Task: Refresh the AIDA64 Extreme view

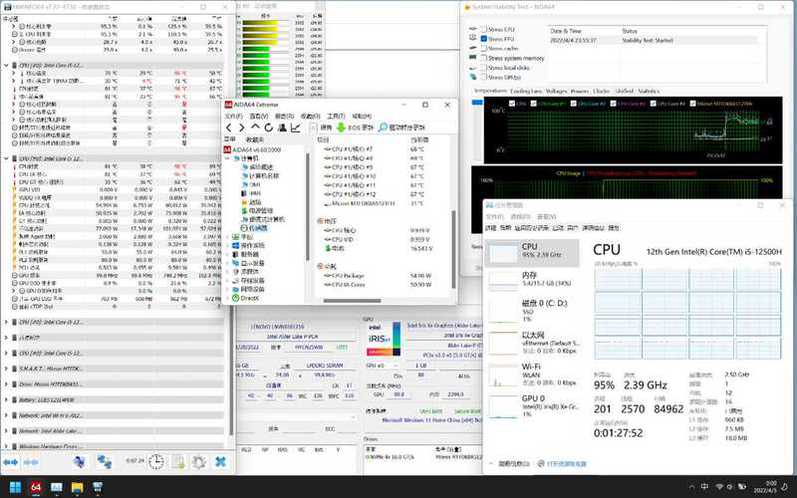Action: point(268,128)
